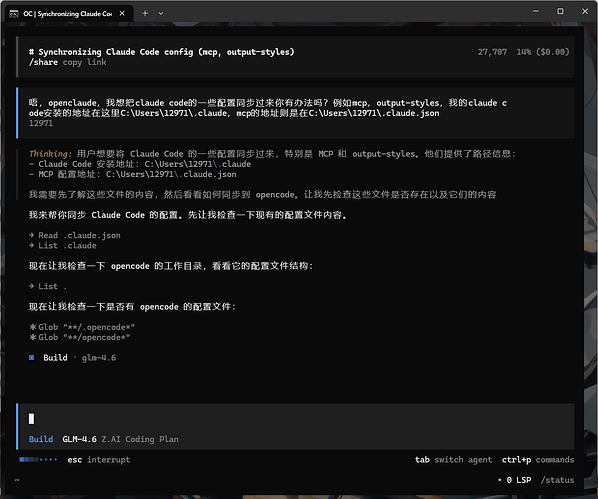Close the OC Synchronizing Claude Code tab

[x=122, y=13]
